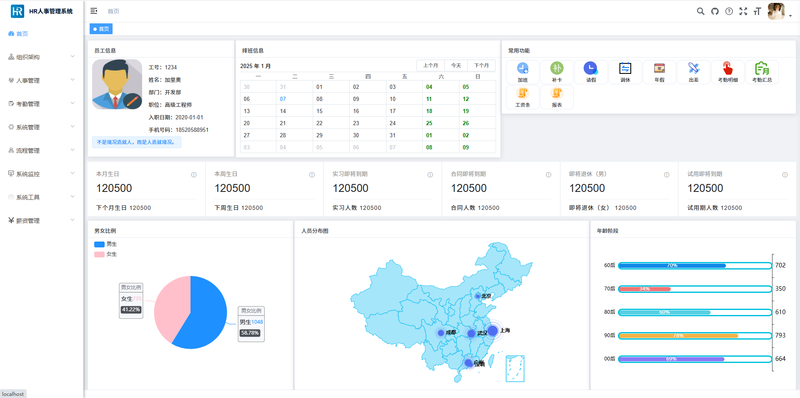Click the 考勤明细 red hand icon

(x=728, y=68)
